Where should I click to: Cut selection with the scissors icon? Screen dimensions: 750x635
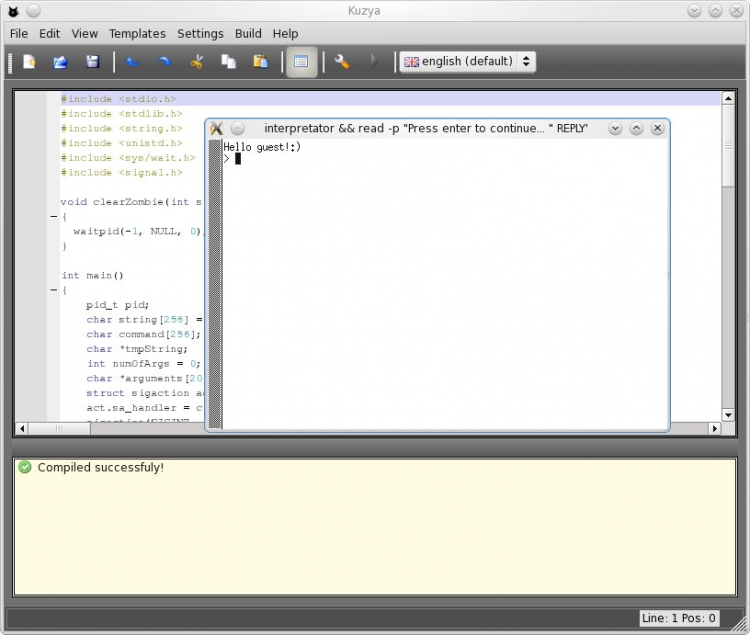[197, 62]
